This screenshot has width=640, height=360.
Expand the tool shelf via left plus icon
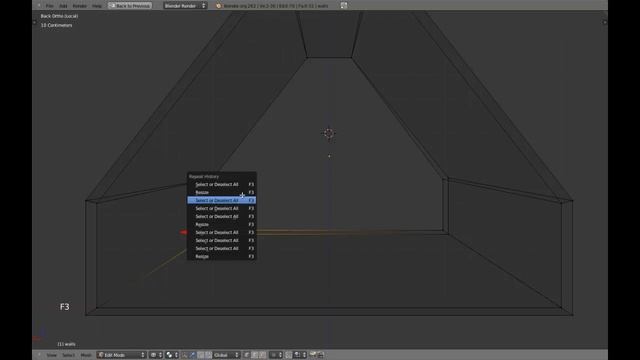[34, 22]
